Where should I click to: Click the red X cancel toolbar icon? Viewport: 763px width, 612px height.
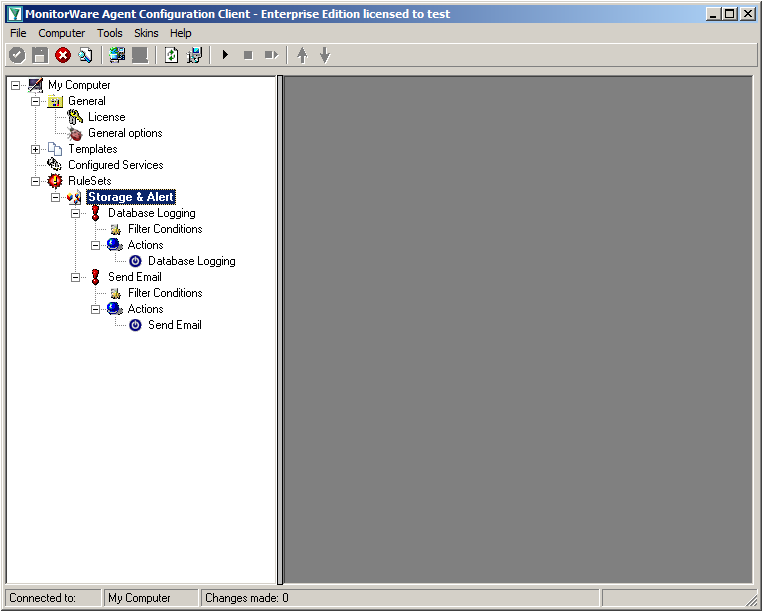[x=63, y=55]
